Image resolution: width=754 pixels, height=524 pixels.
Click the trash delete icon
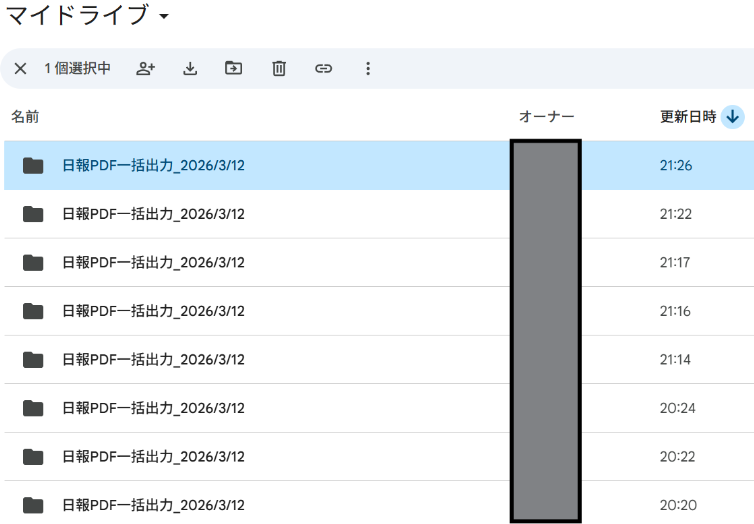click(x=279, y=69)
